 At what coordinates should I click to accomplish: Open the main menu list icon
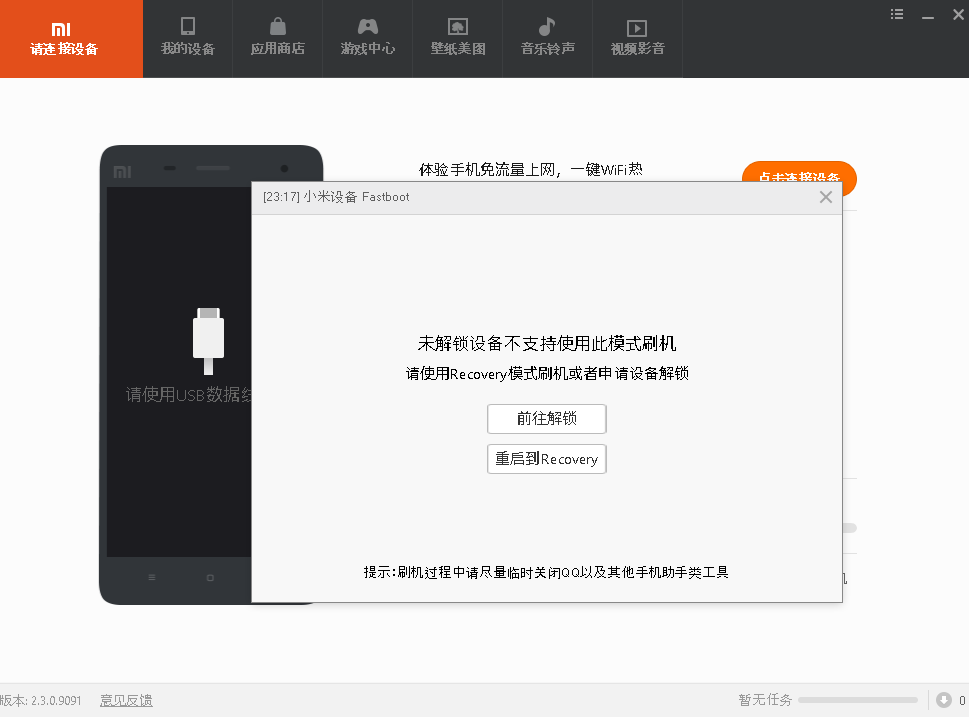[897, 14]
